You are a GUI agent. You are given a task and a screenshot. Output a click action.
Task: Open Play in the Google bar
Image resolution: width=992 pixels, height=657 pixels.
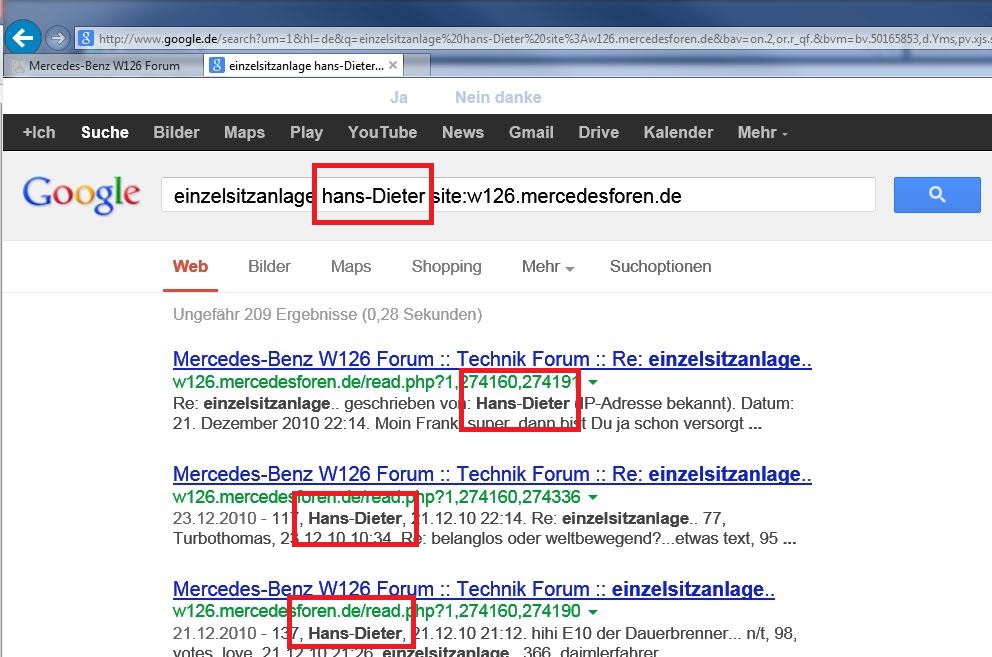click(306, 132)
